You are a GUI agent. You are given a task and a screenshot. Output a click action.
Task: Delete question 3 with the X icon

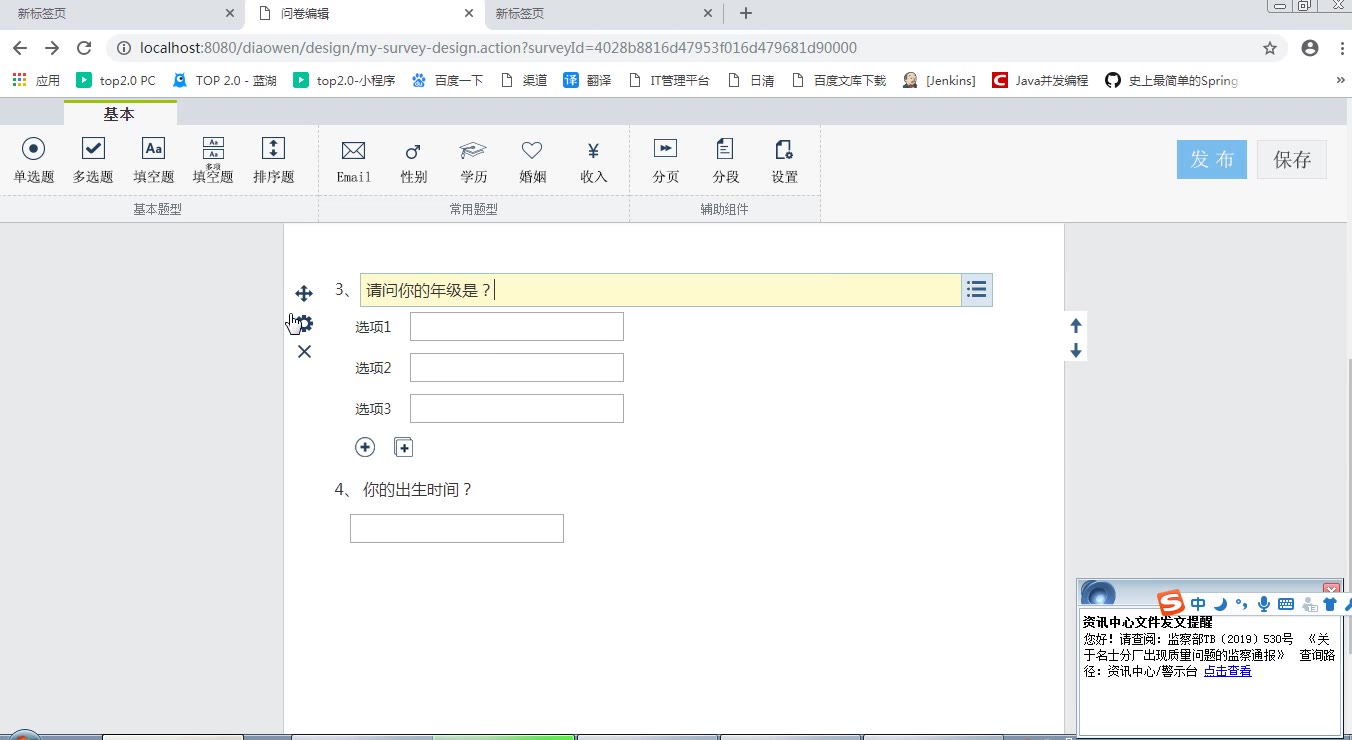pos(304,351)
